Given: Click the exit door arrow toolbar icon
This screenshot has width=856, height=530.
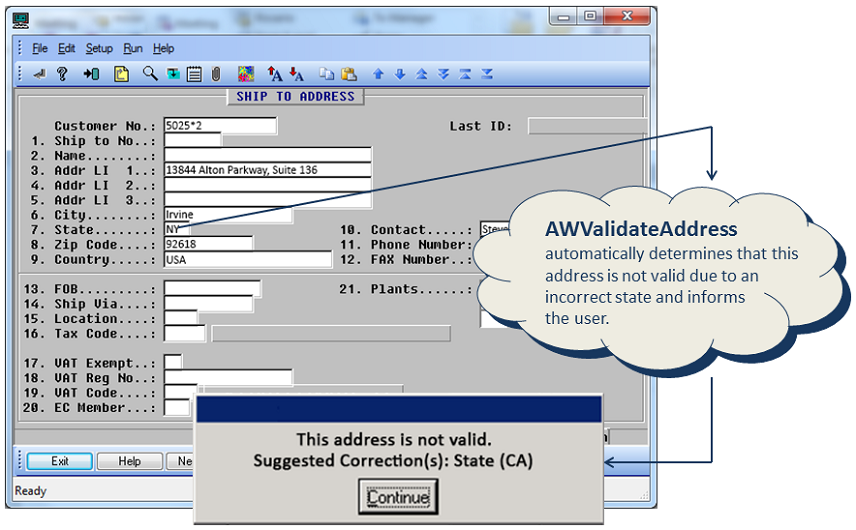Looking at the screenshot, I should coord(91,74).
